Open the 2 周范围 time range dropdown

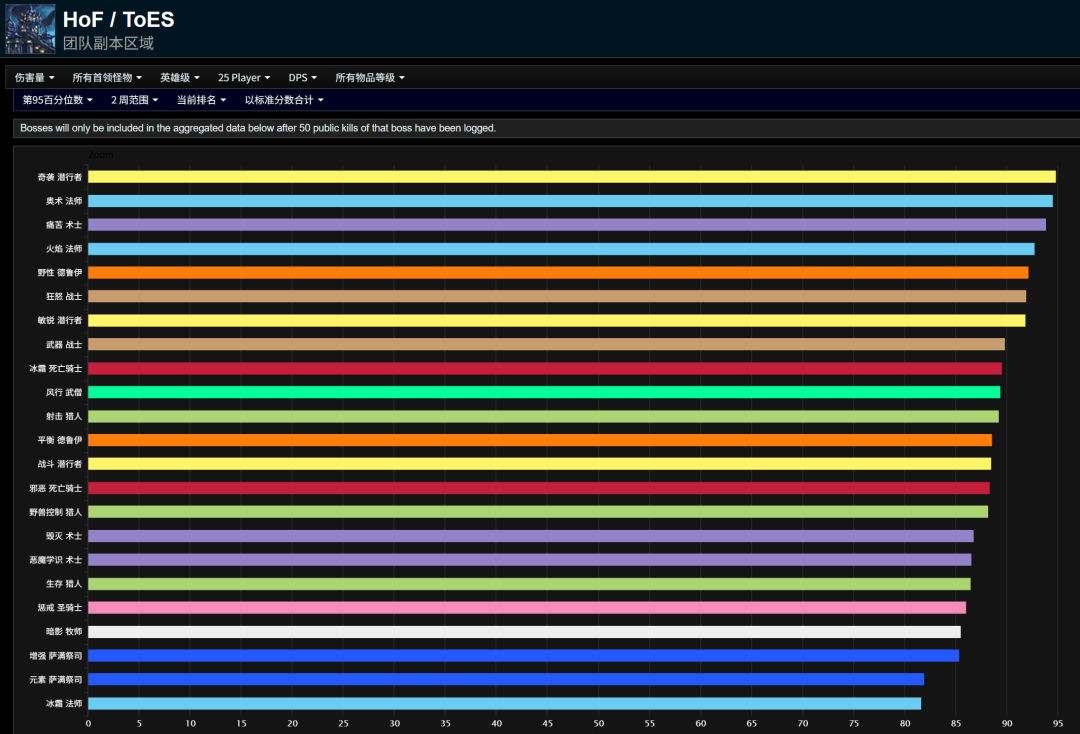(134, 100)
